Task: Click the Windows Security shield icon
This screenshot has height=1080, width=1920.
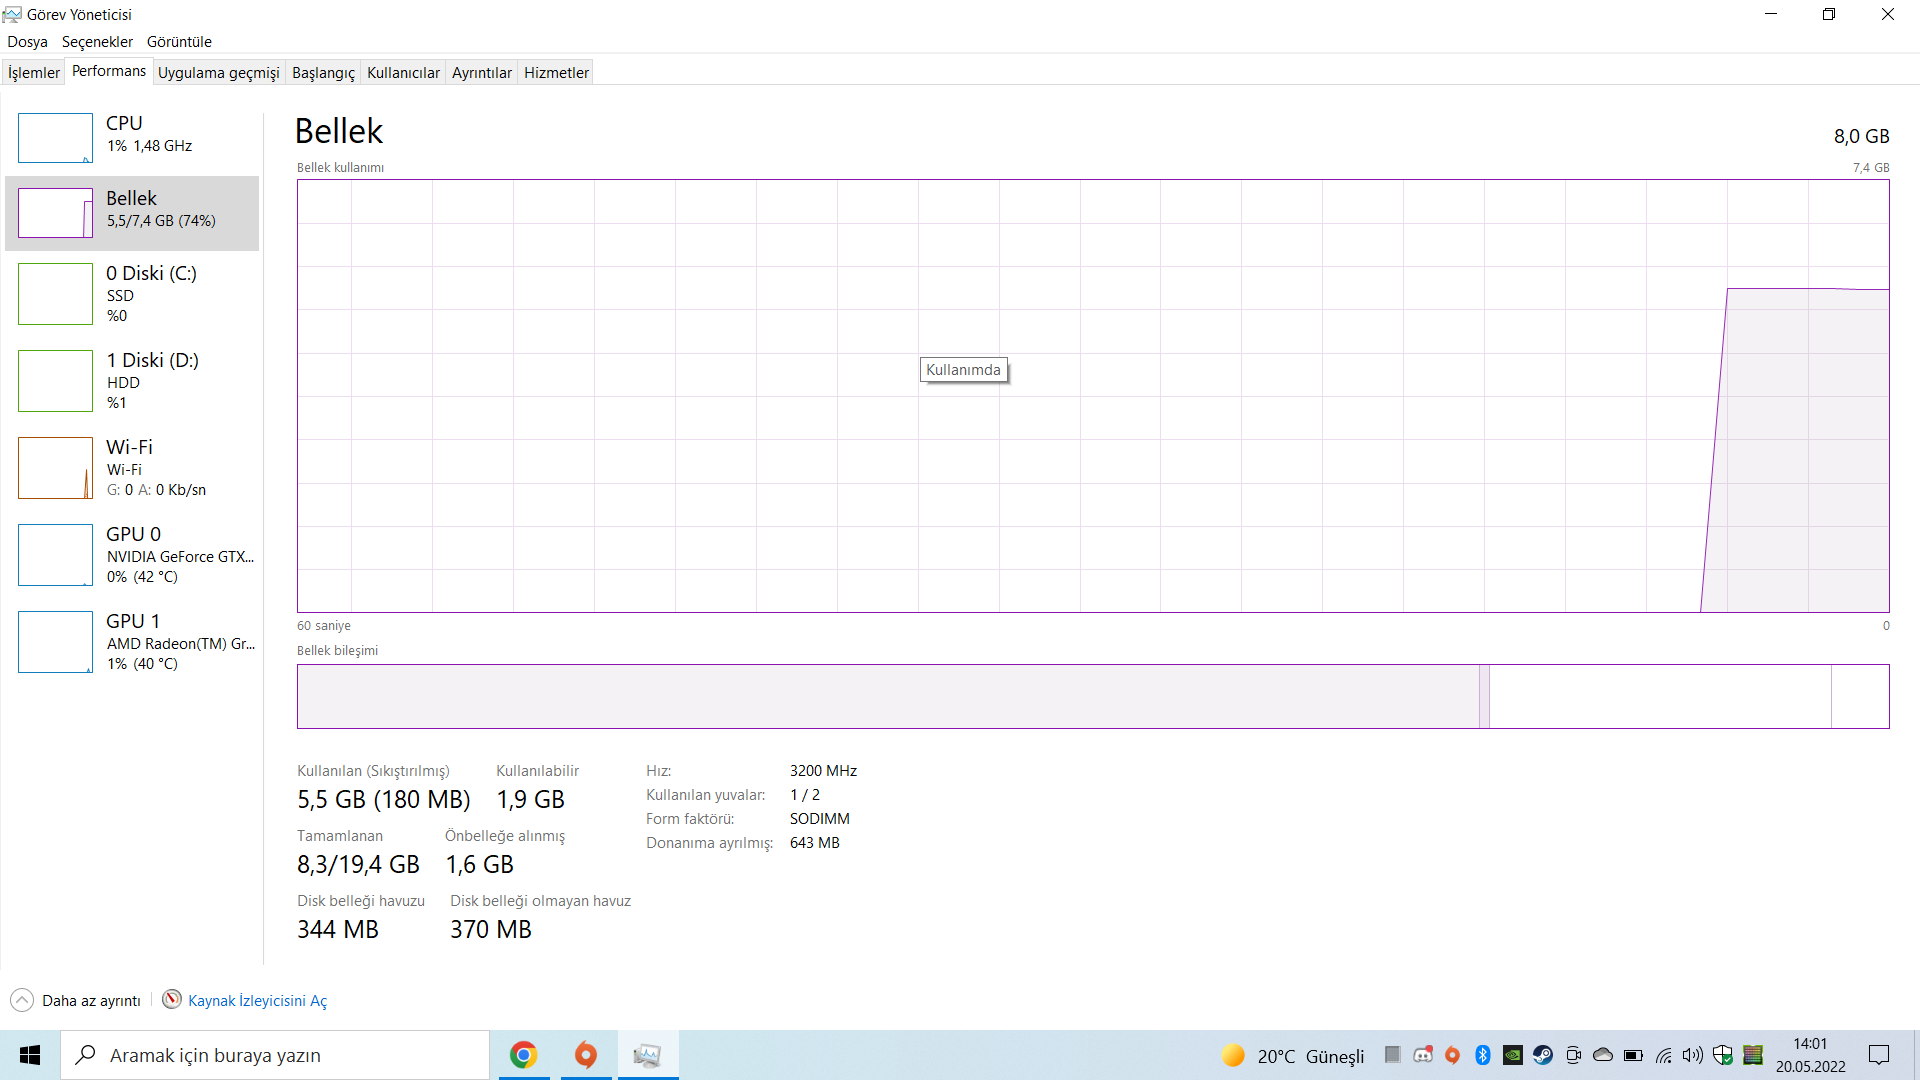Action: point(1722,1055)
